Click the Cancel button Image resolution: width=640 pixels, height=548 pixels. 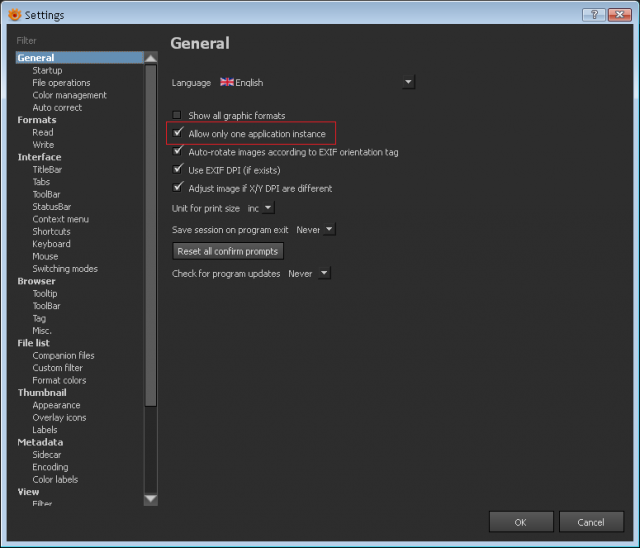(591, 522)
